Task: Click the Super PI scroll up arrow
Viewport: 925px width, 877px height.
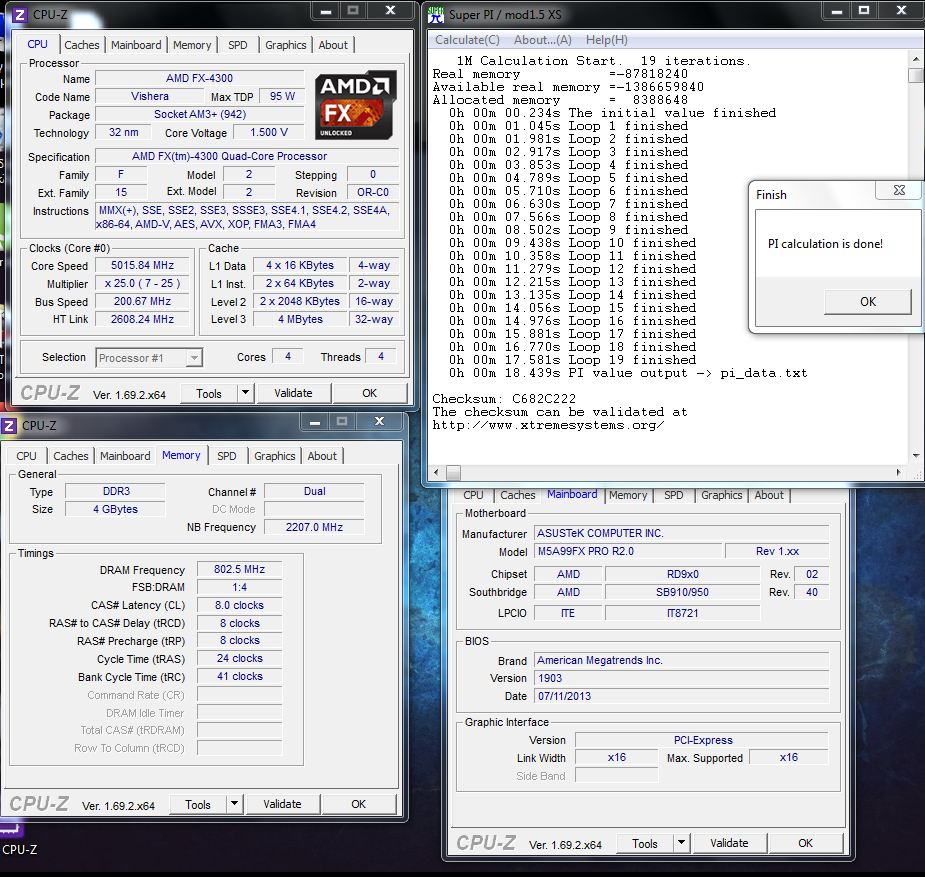Action: pyautogui.click(x=916, y=59)
